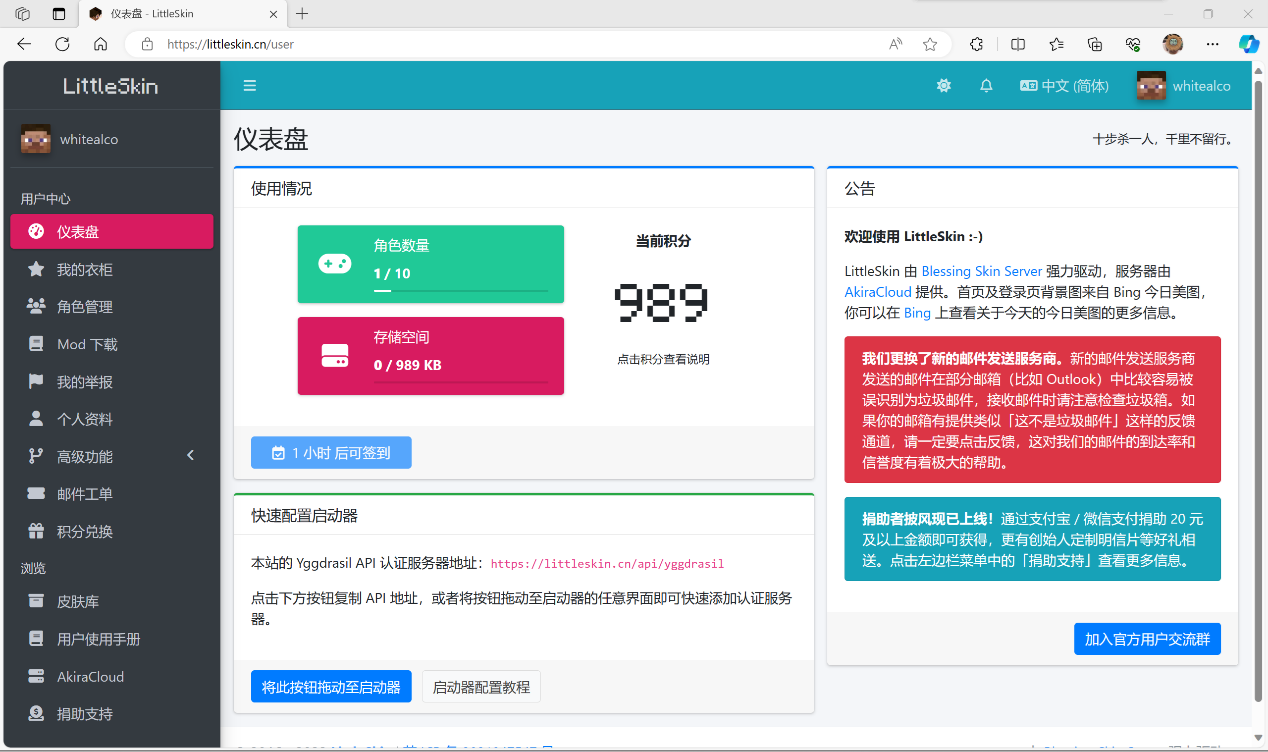
Task: Open browser essentials heart icon
Action: tap(1133, 44)
